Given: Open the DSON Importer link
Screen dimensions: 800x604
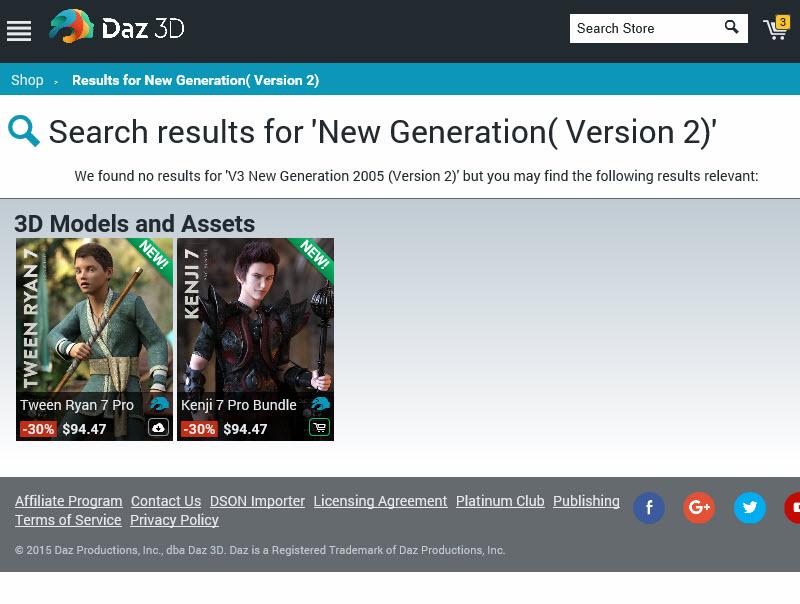Looking at the screenshot, I should point(257,501).
